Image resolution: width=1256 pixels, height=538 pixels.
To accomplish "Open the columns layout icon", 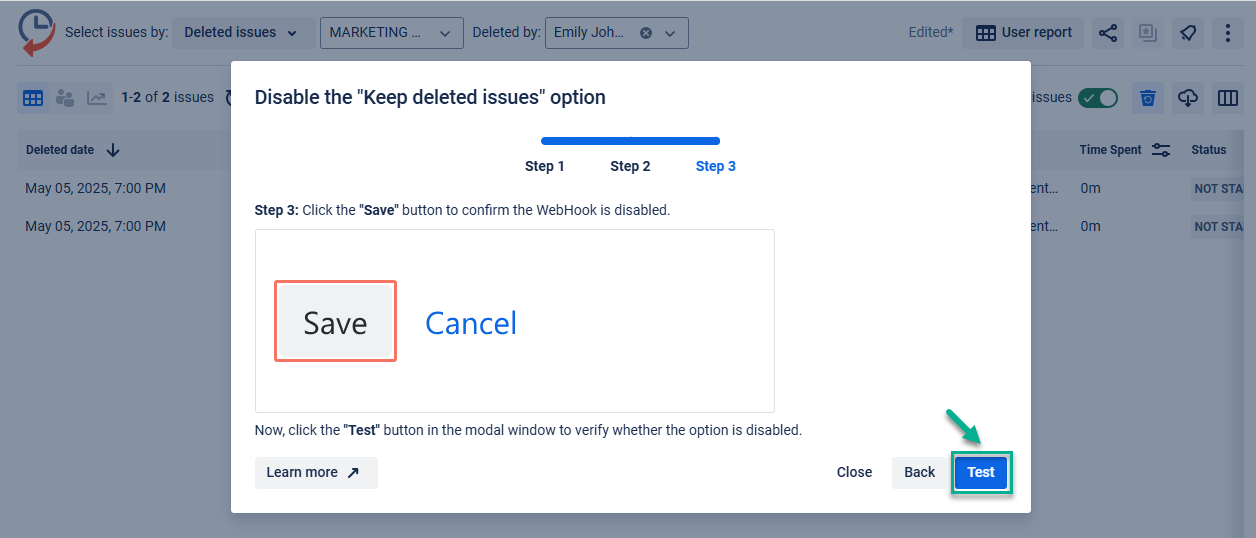I will click(1228, 98).
